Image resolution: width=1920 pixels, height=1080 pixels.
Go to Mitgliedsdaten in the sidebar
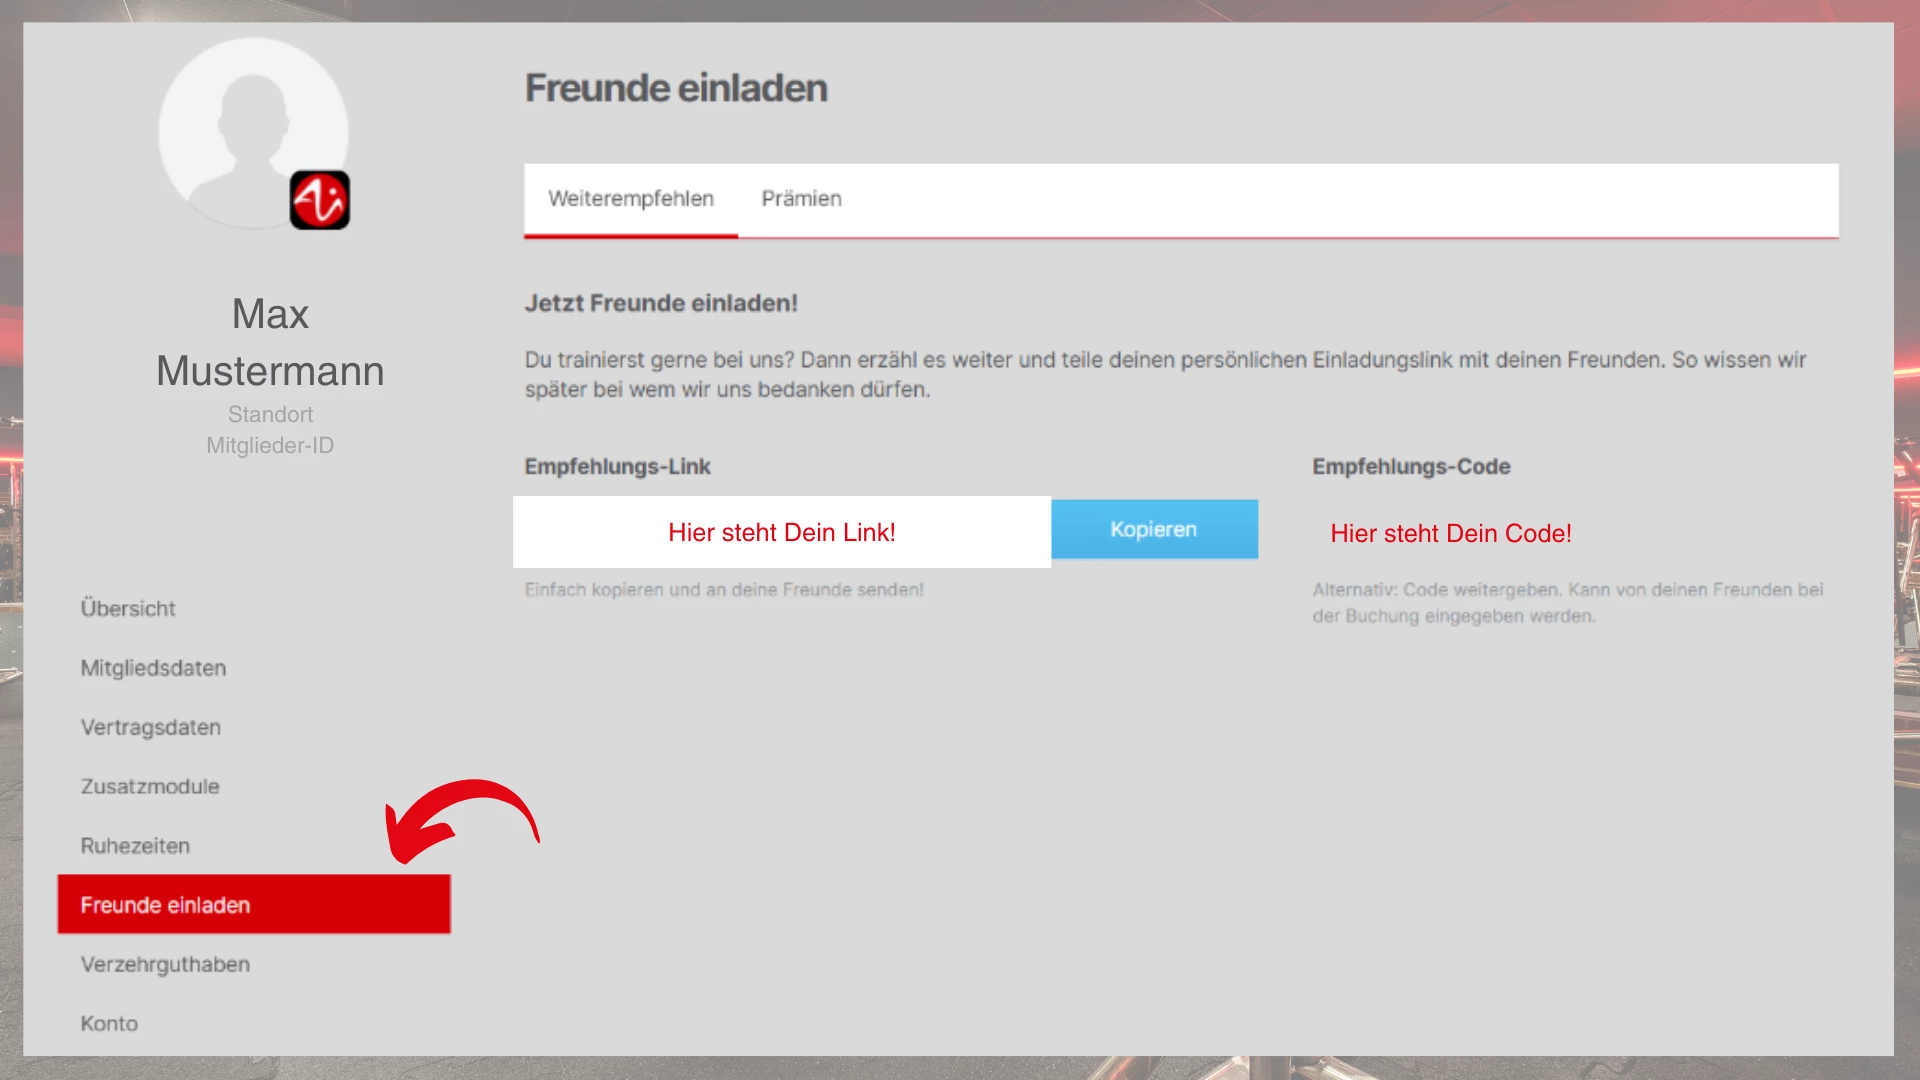tap(153, 668)
